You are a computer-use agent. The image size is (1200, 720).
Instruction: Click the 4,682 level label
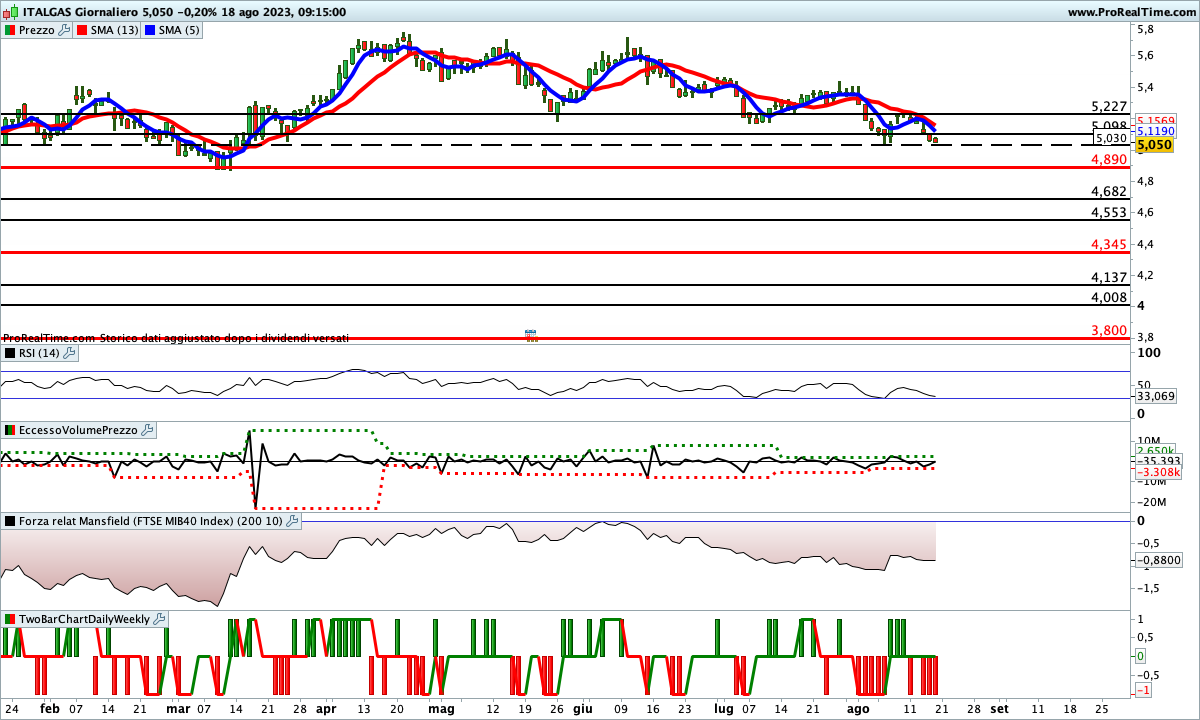point(1109,191)
